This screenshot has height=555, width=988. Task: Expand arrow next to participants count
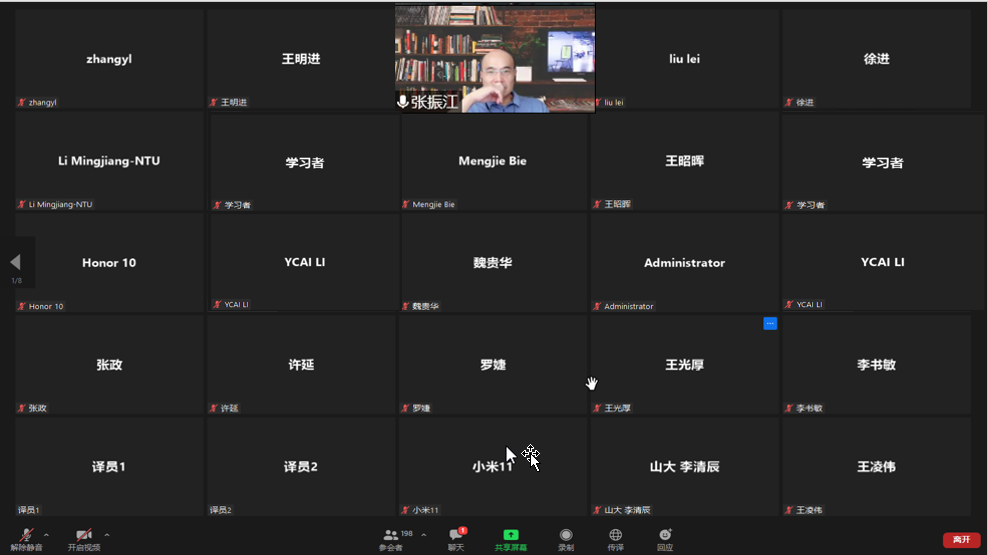click(x=423, y=534)
